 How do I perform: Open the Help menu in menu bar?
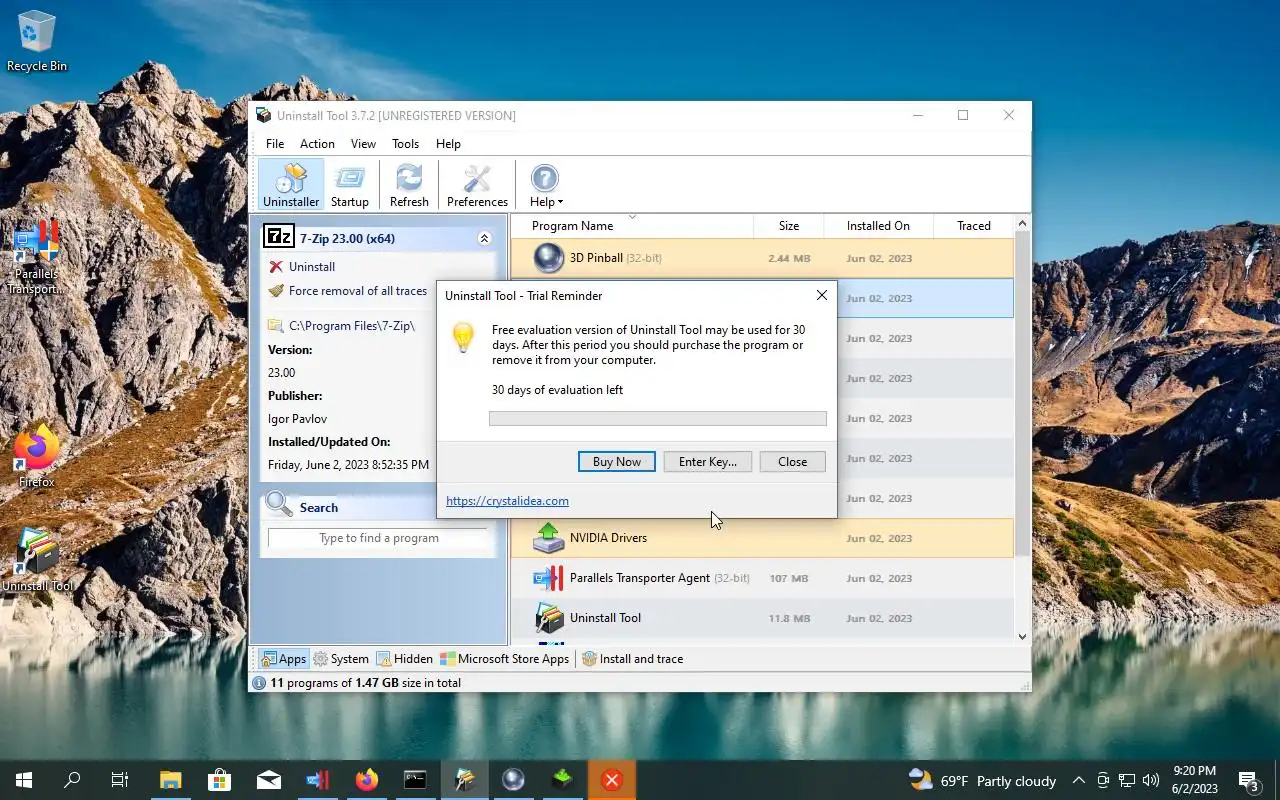pyautogui.click(x=448, y=144)
